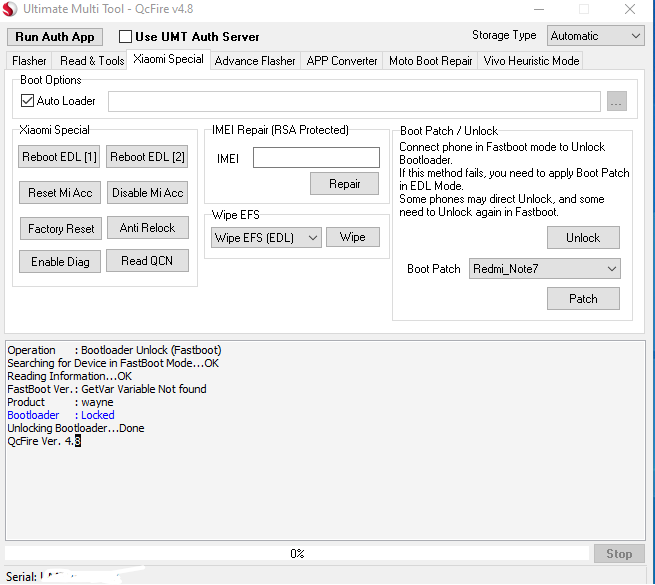Click the 'Operation : Bootloader Unlock (Fastboot)' line
The height and width of the screenshot is (585, 655).
[114, 350]
